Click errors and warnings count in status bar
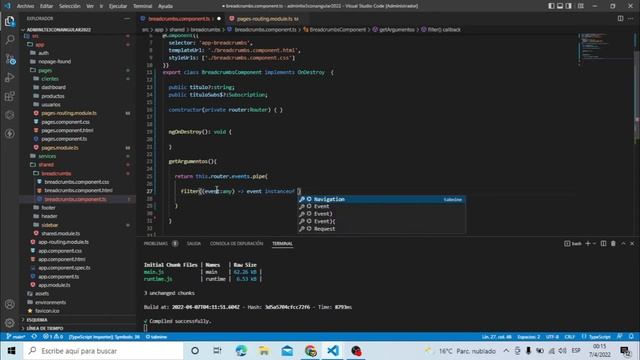Image resolution: width=640 pixels, height=360 pixels. click(x=53, y=337)
